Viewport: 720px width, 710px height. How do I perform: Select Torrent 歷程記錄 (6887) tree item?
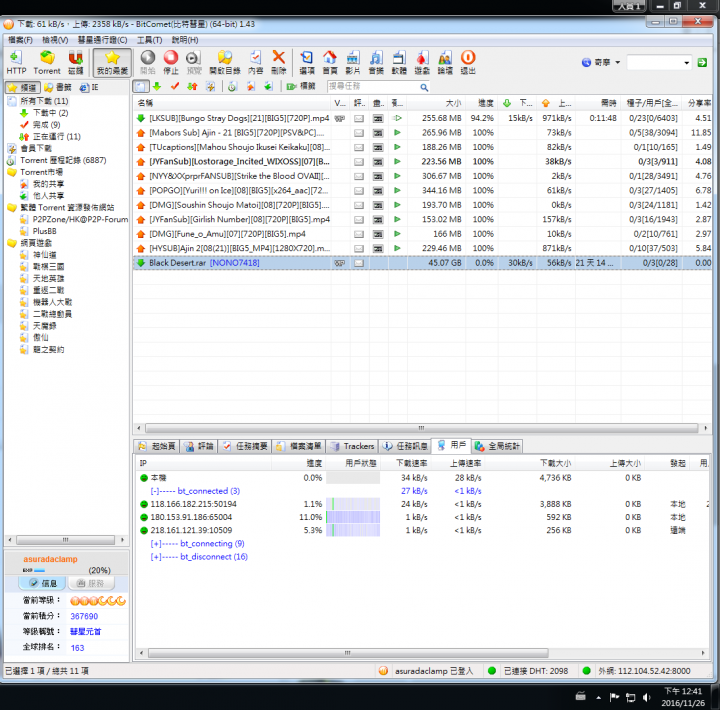(x=63, y=160)
